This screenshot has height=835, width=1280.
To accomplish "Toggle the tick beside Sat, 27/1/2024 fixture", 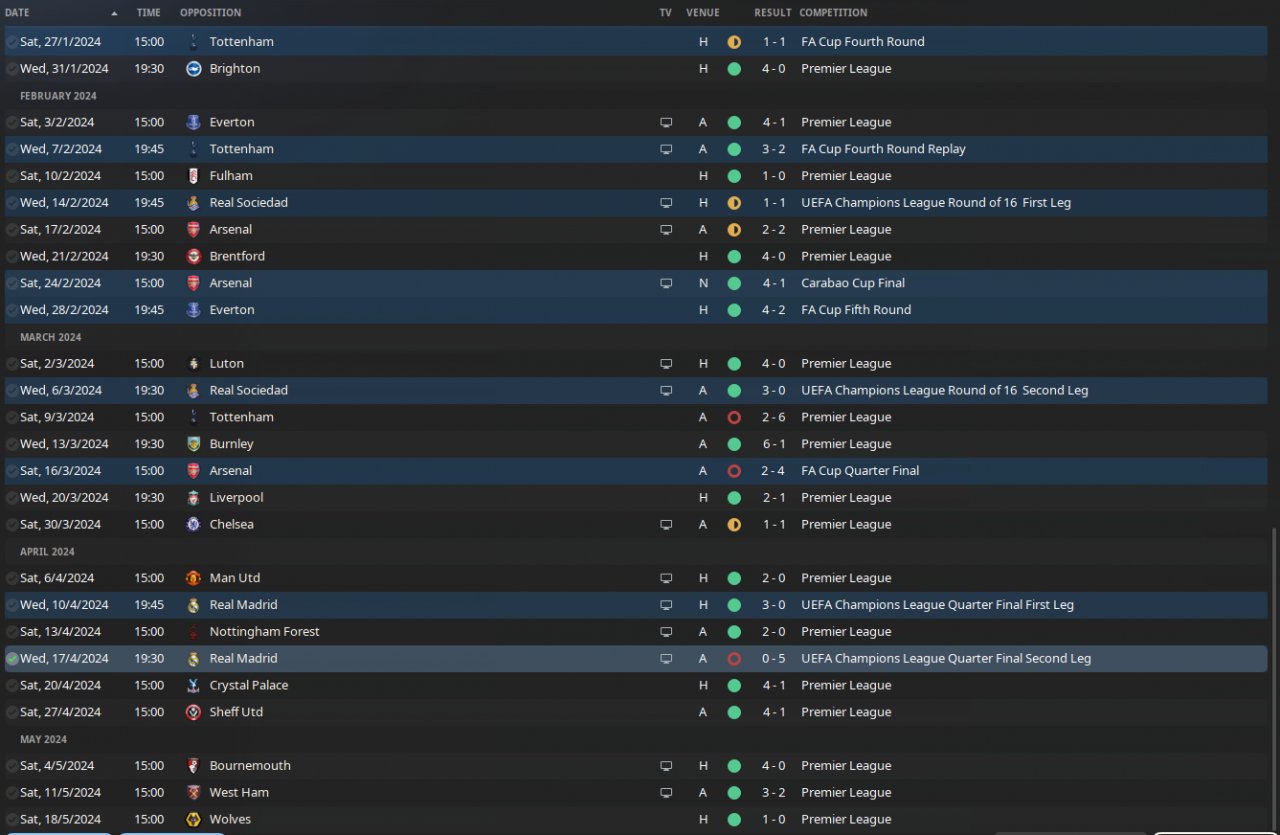I will tap(12, 42).
